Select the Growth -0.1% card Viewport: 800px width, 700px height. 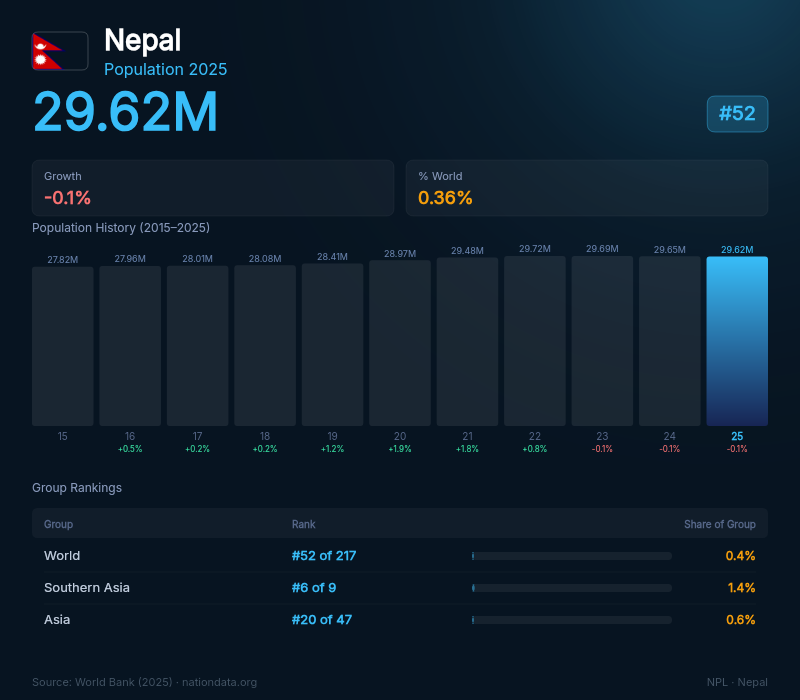(x=213, y=188)
